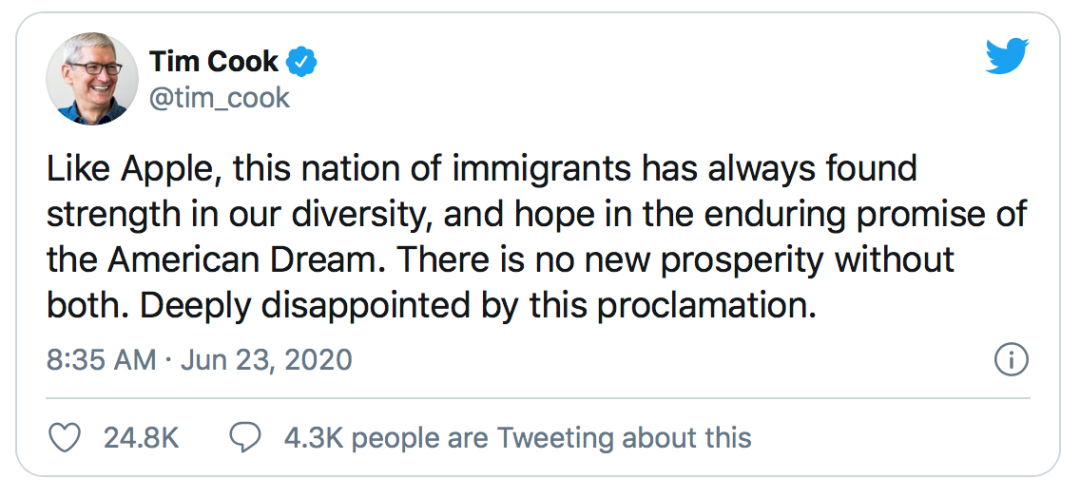Visit the Tim Cook display name link
This screenshot has width=1080, height=498.
pyautogui.click(x=214, y=62)
